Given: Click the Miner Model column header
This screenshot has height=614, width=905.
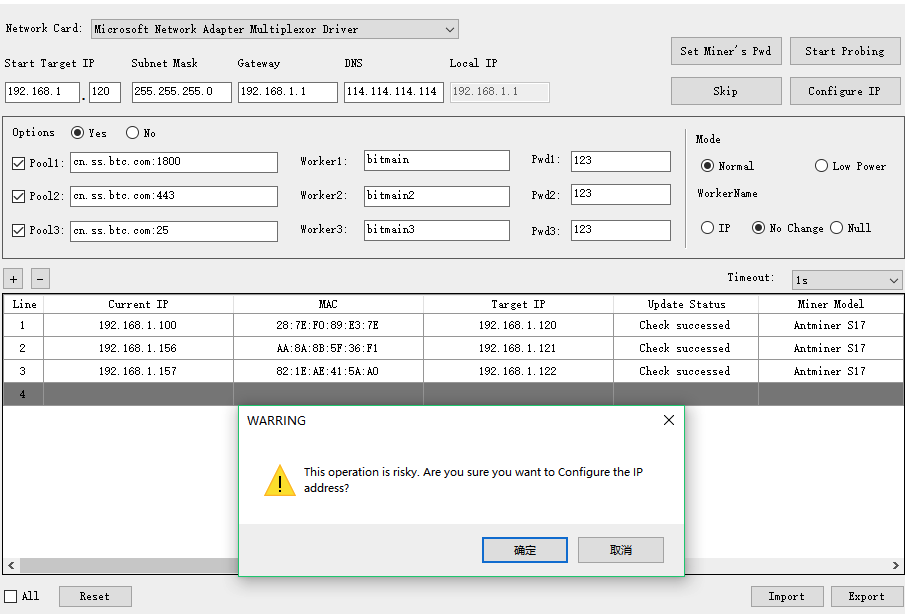Looking at the screenshot, I should click(831, 304).
